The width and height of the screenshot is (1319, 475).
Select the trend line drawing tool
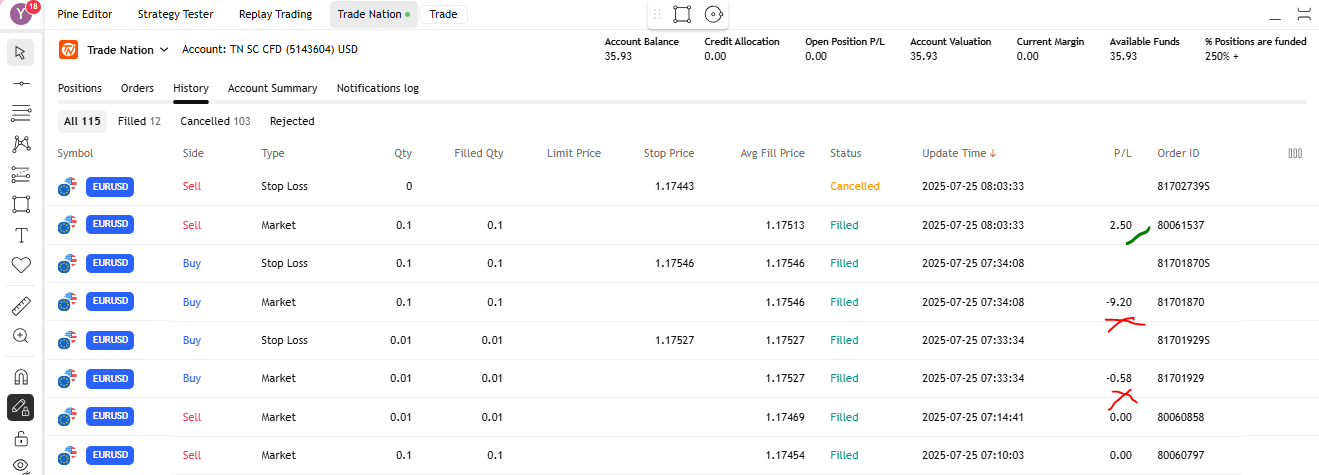20,84
